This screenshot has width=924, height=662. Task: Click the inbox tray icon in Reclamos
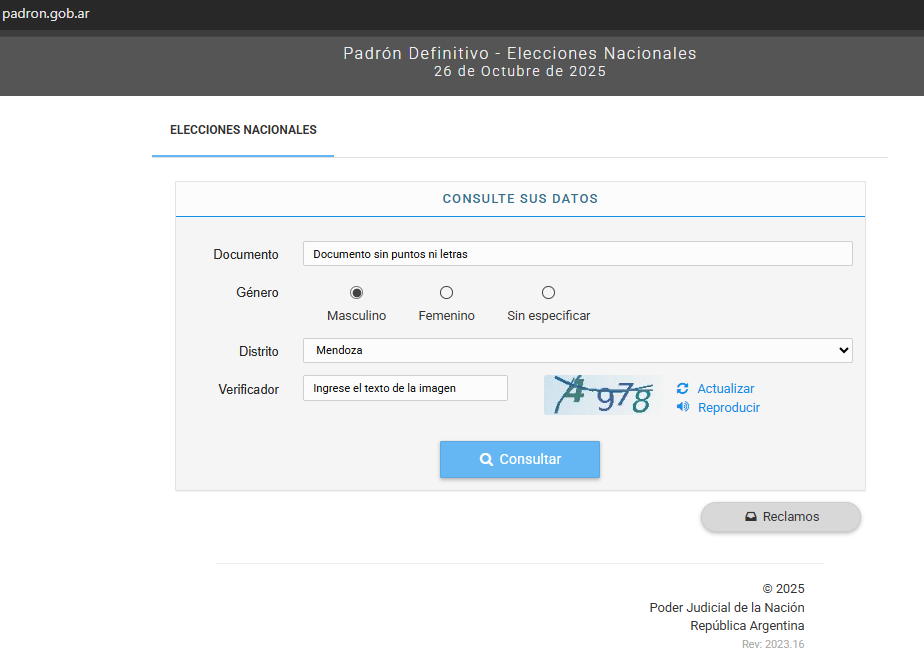[750, 517]
